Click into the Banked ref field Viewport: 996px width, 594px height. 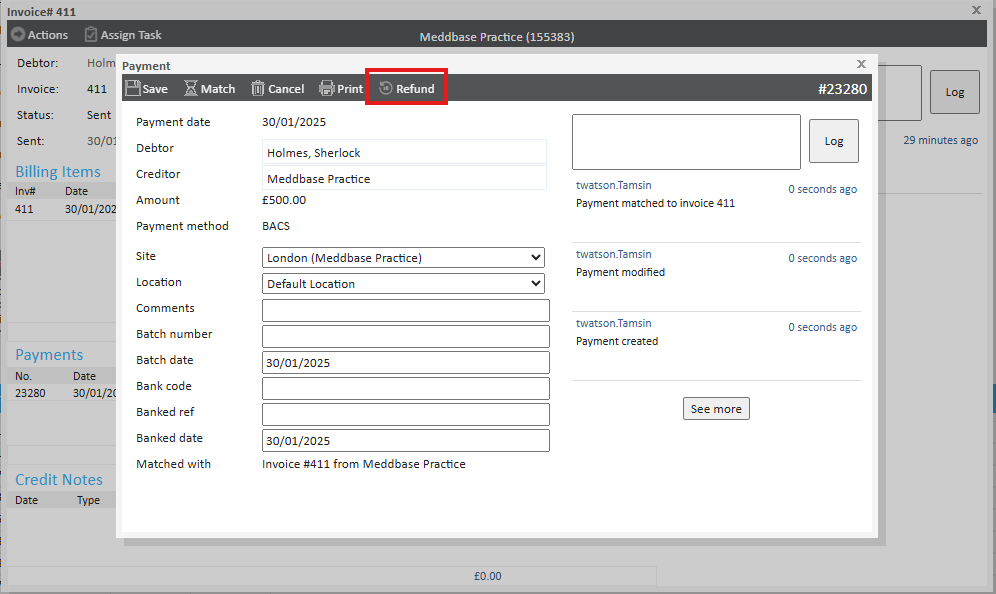point(405,414)
